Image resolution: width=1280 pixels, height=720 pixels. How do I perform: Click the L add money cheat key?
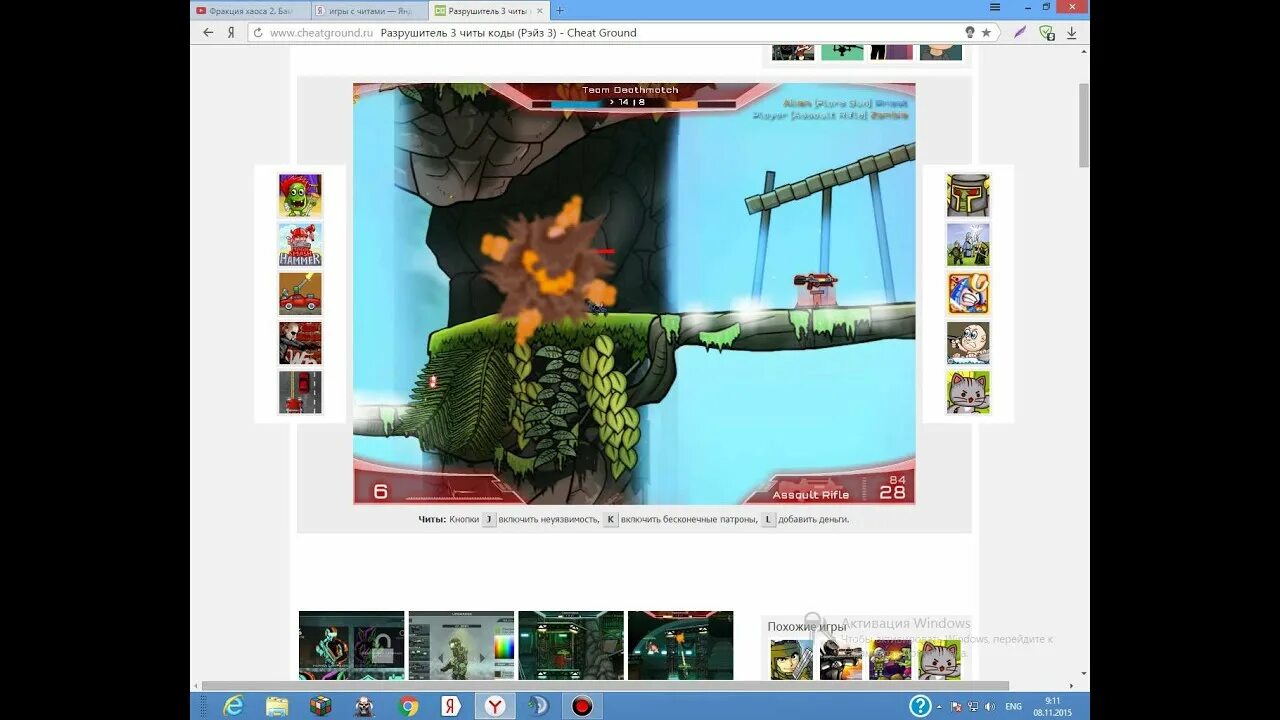coord(768,520)
